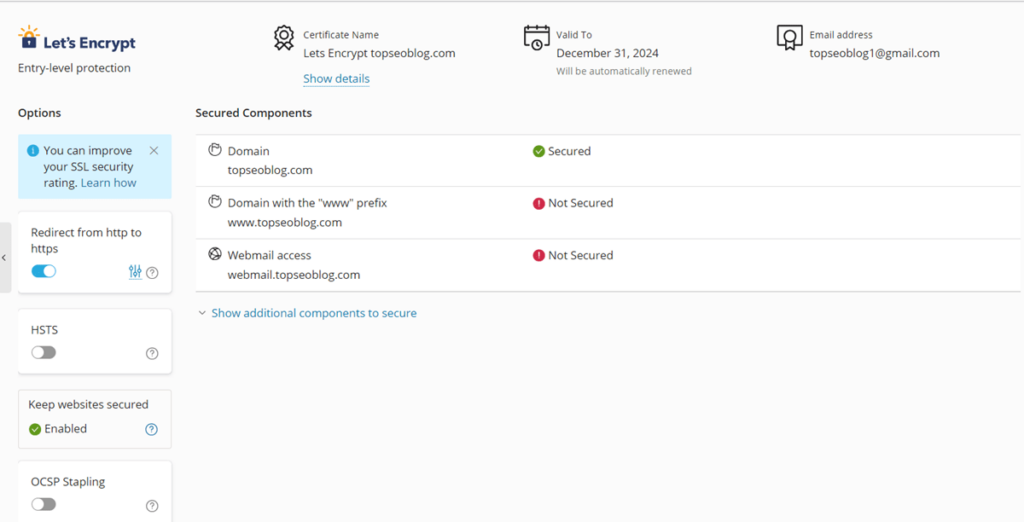Click the HSTS label
Image resolution: width=1024 pixels, height=522 pixels.
pos(44,330)
